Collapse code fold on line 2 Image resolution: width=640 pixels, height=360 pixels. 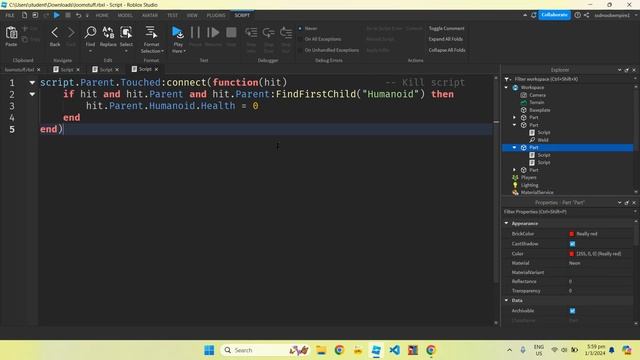pos(32,94)
